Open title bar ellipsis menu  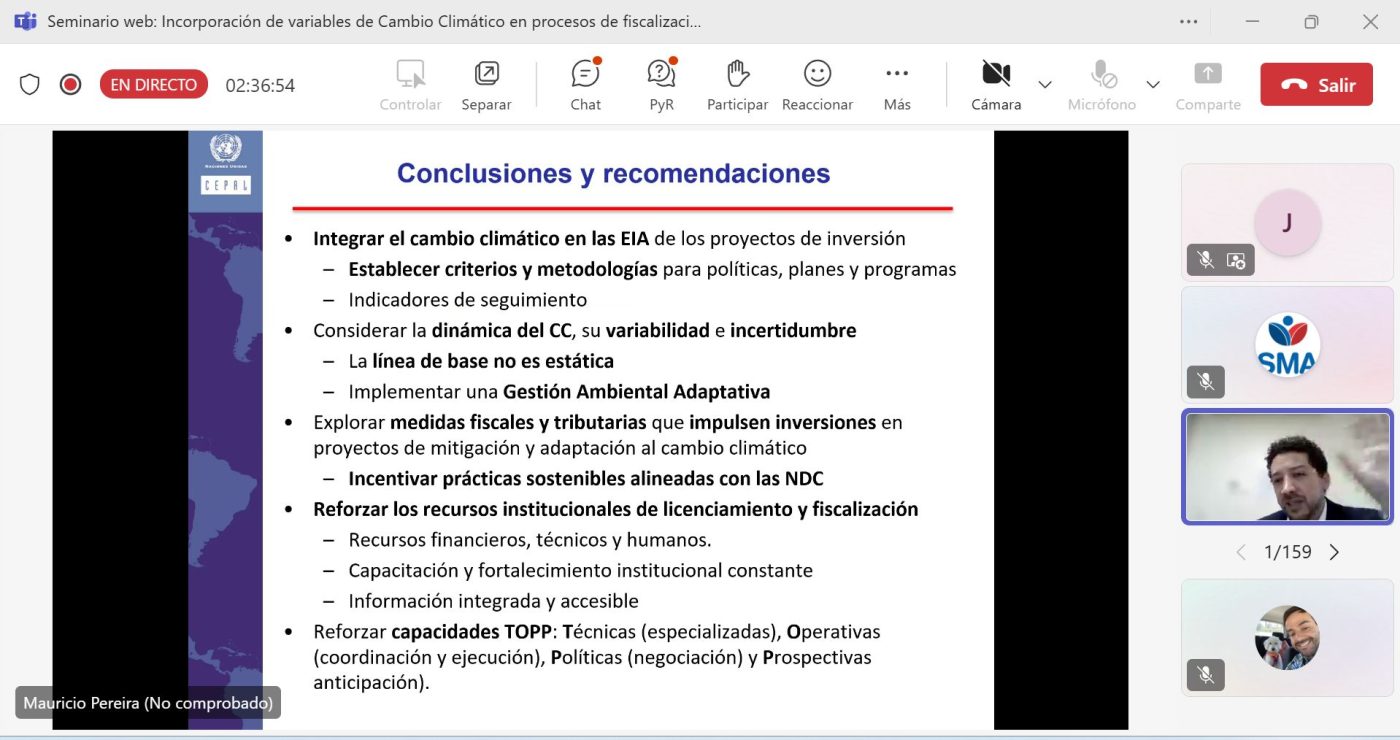[x=1188, y=21]
